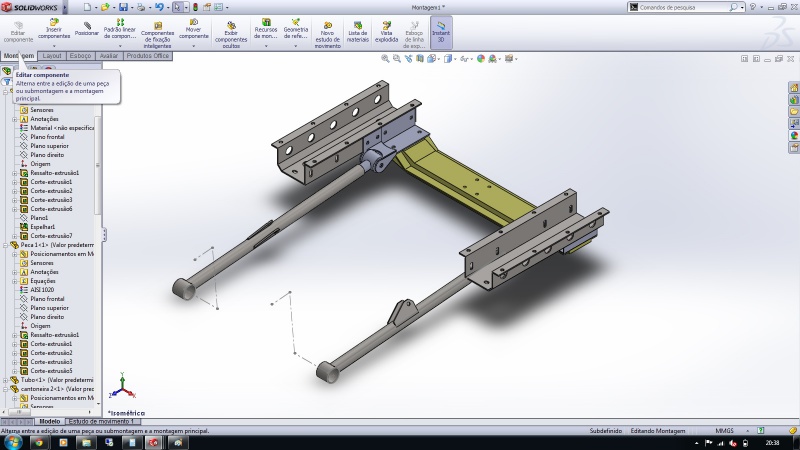Open the Produtos Office tab

[x=147, y=56]
